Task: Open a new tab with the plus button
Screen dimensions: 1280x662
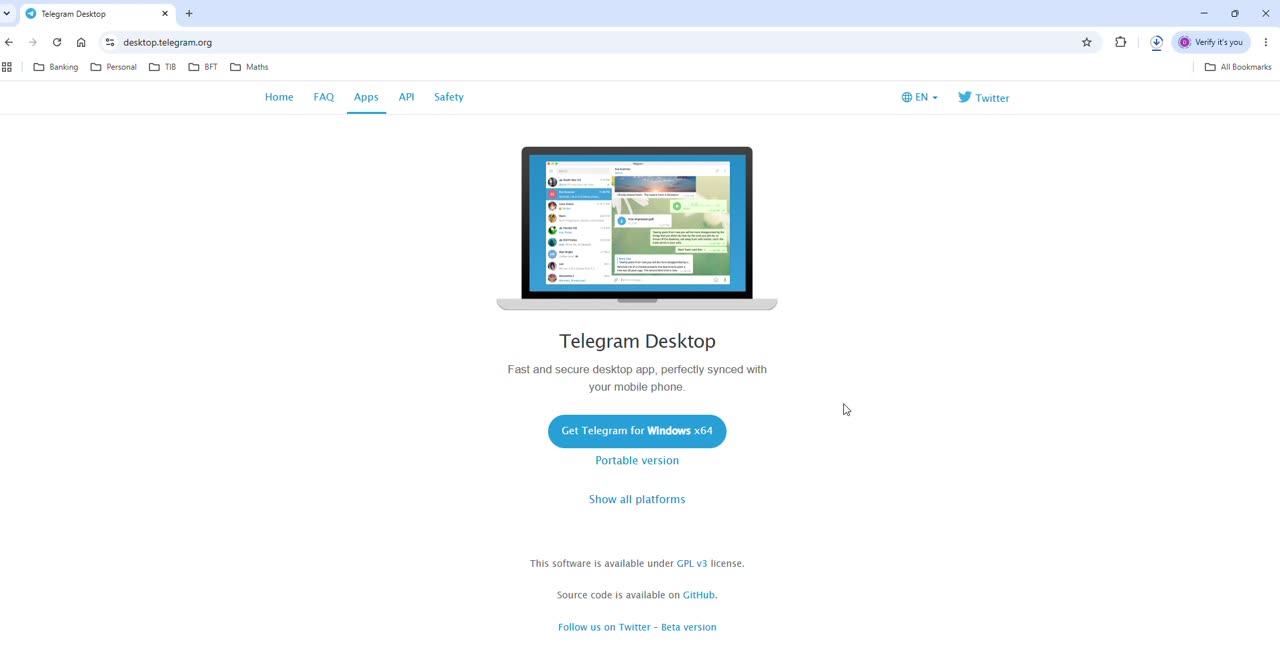Action: click(189, 14)
